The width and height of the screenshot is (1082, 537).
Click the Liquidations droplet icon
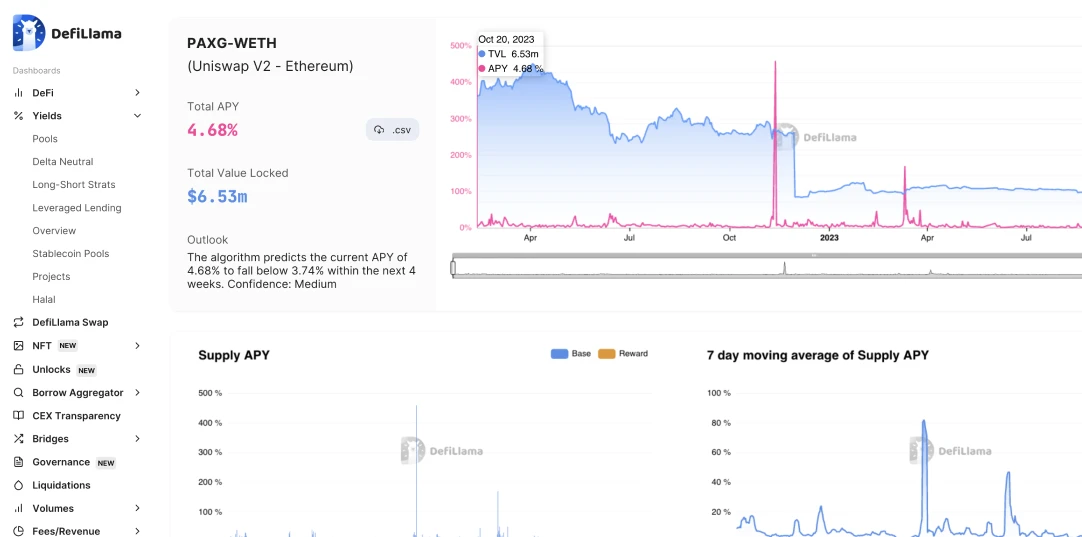pyautogui.click(x=18, y=486)
